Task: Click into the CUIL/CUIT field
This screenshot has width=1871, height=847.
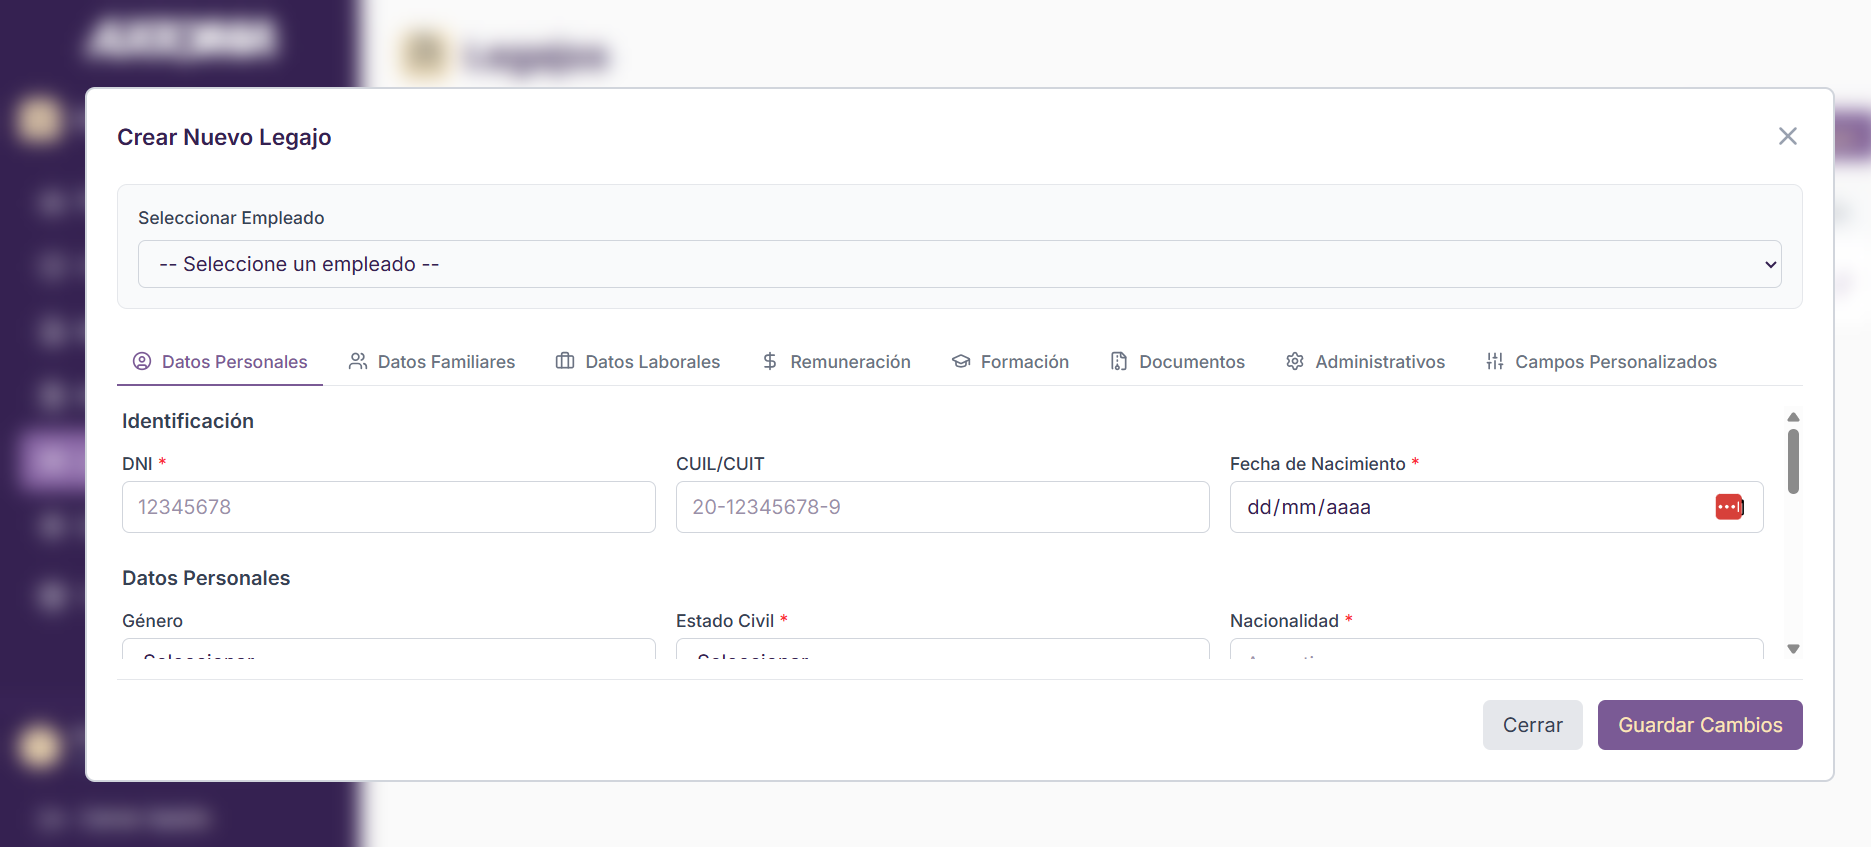Action: 942,507
